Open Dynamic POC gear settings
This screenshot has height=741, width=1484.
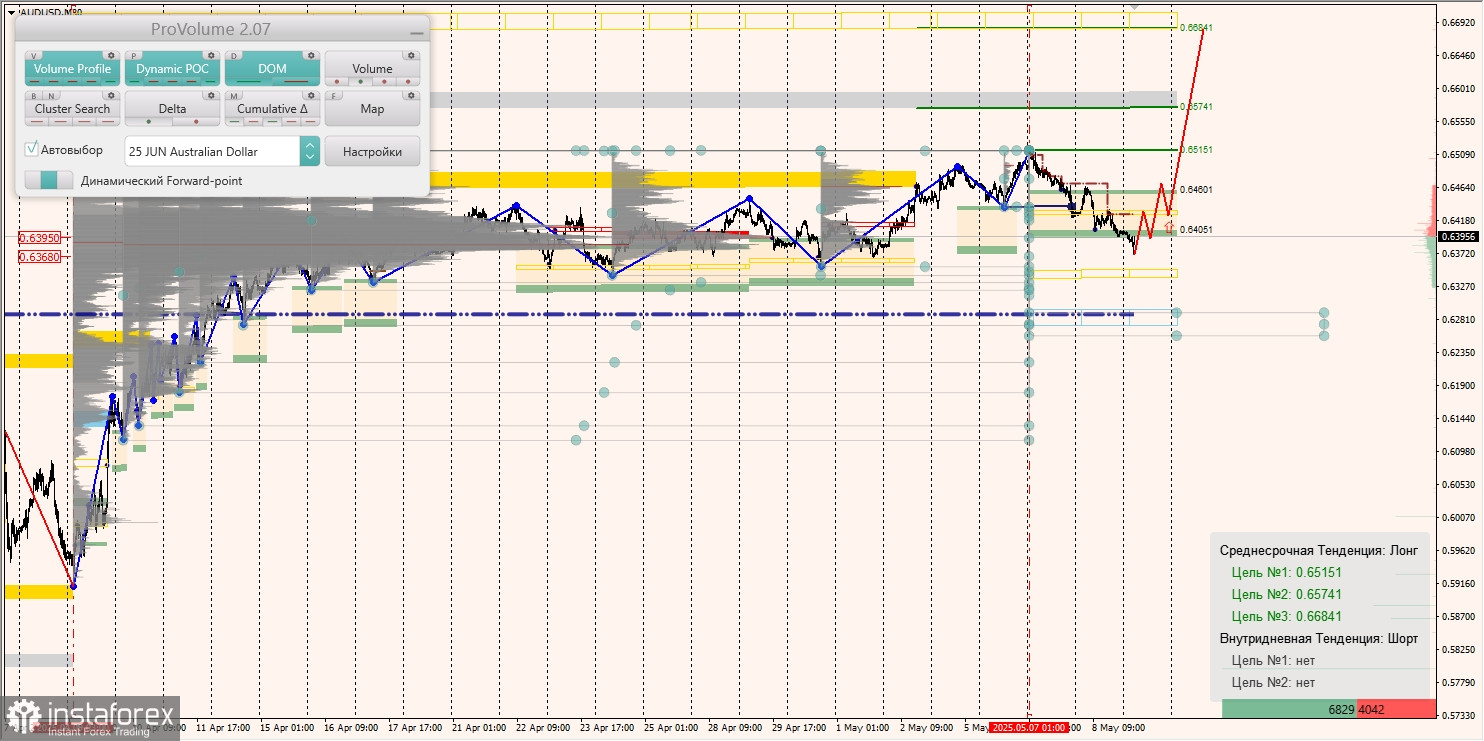point(211,55)
